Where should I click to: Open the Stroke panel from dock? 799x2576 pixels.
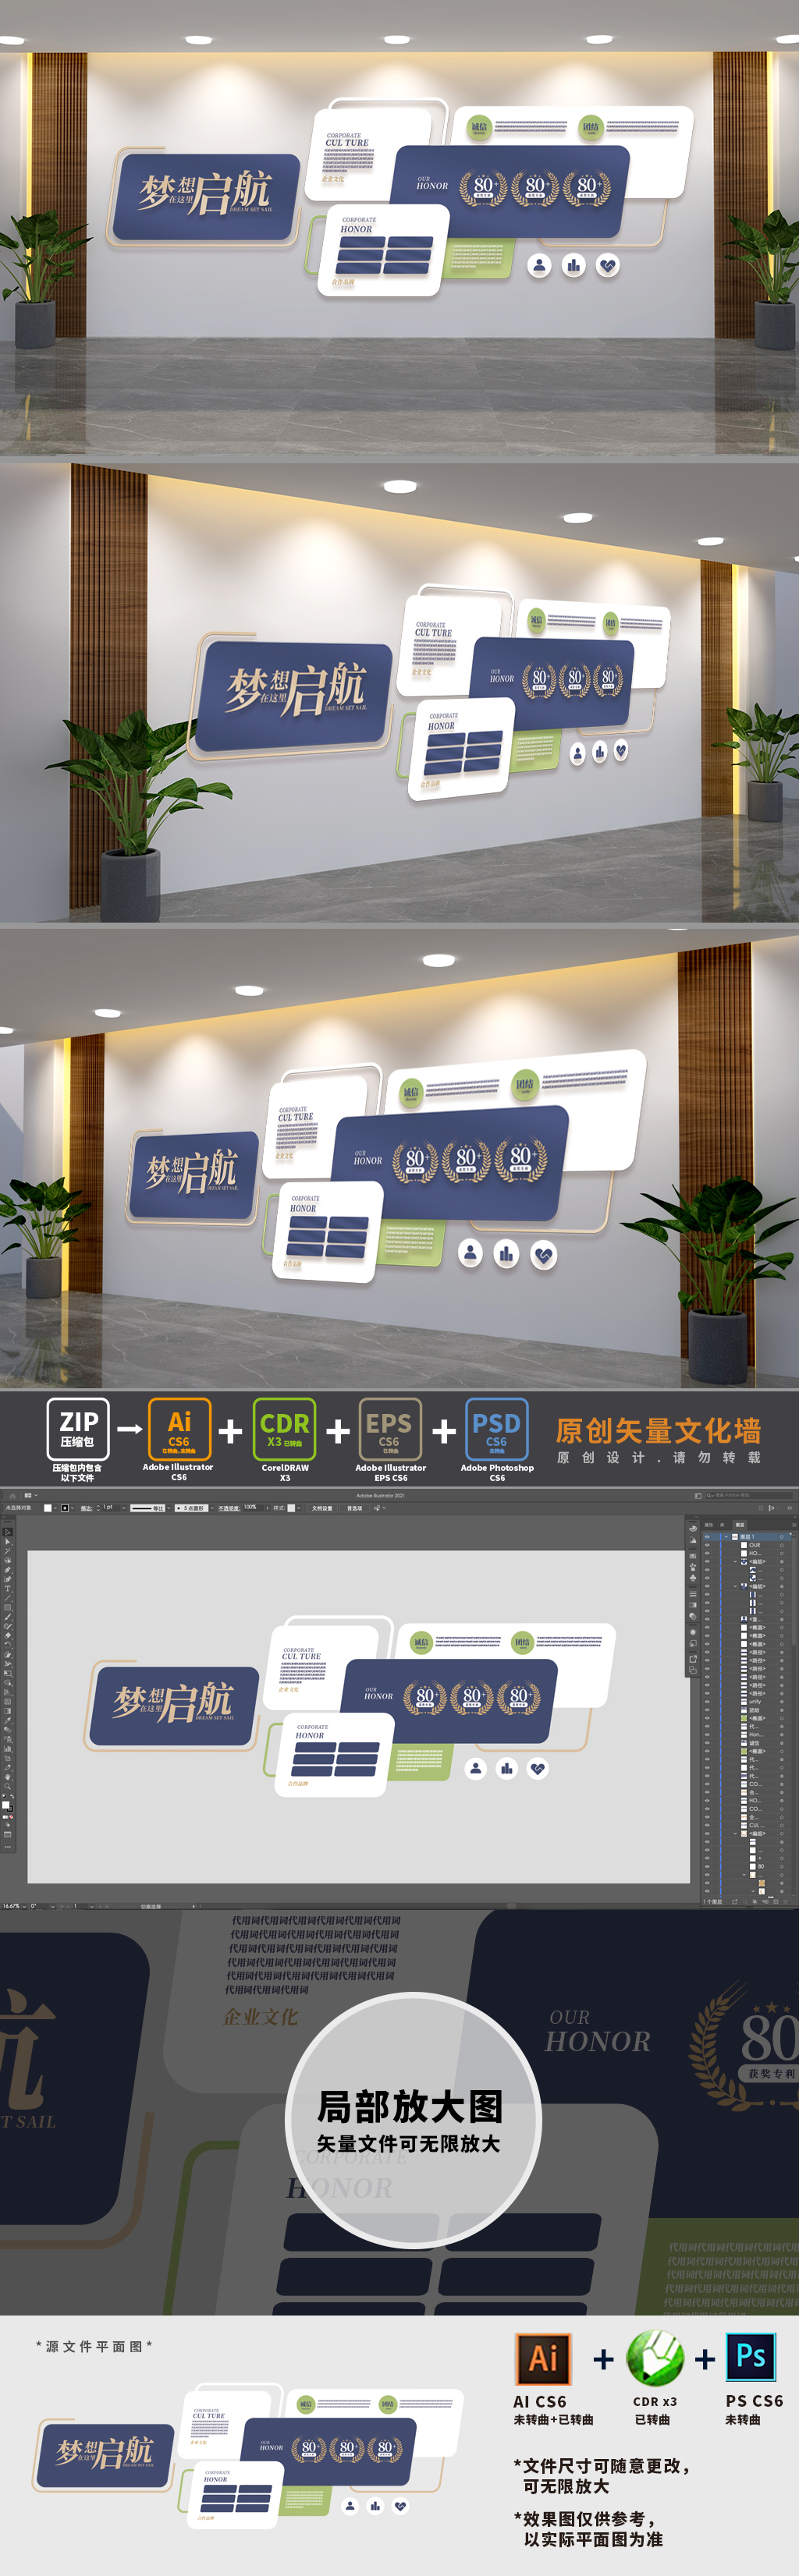coord(693,1595)
